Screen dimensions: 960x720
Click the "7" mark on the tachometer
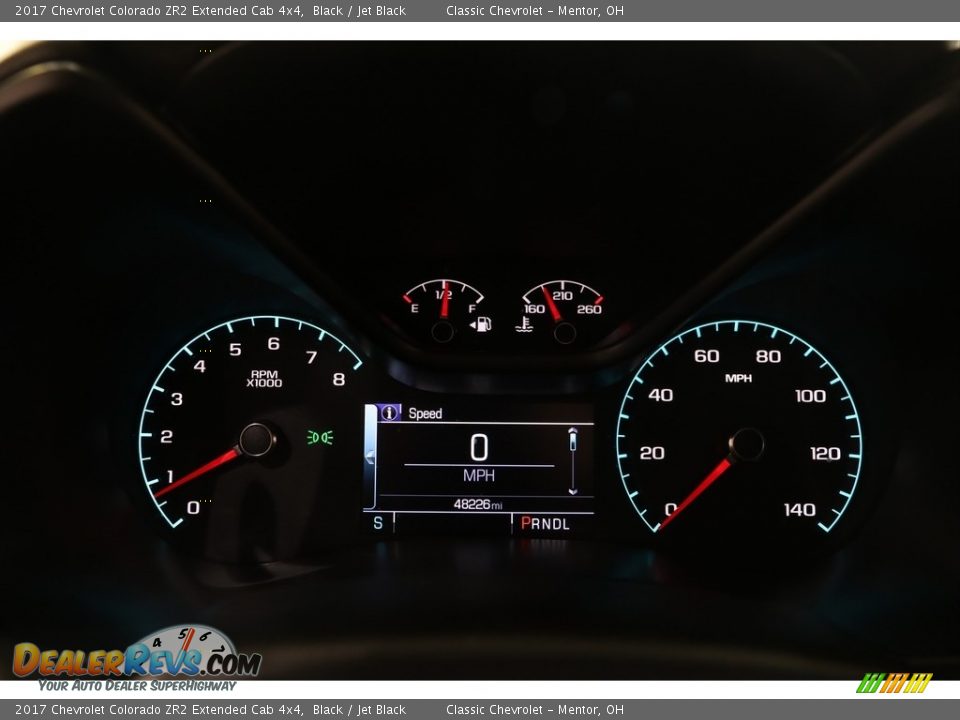coord(312,357)
